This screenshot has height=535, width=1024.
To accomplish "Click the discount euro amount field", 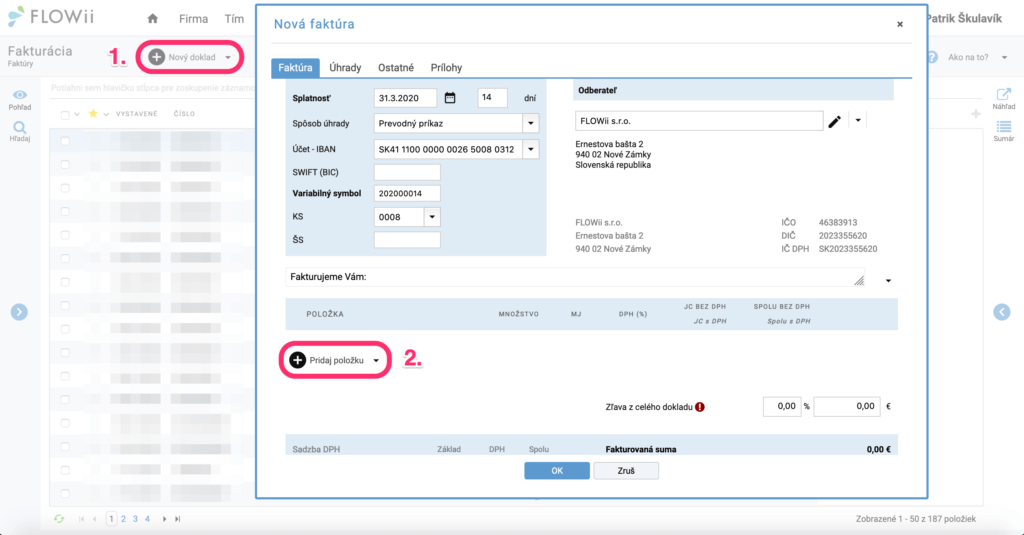I will [847, 406].
